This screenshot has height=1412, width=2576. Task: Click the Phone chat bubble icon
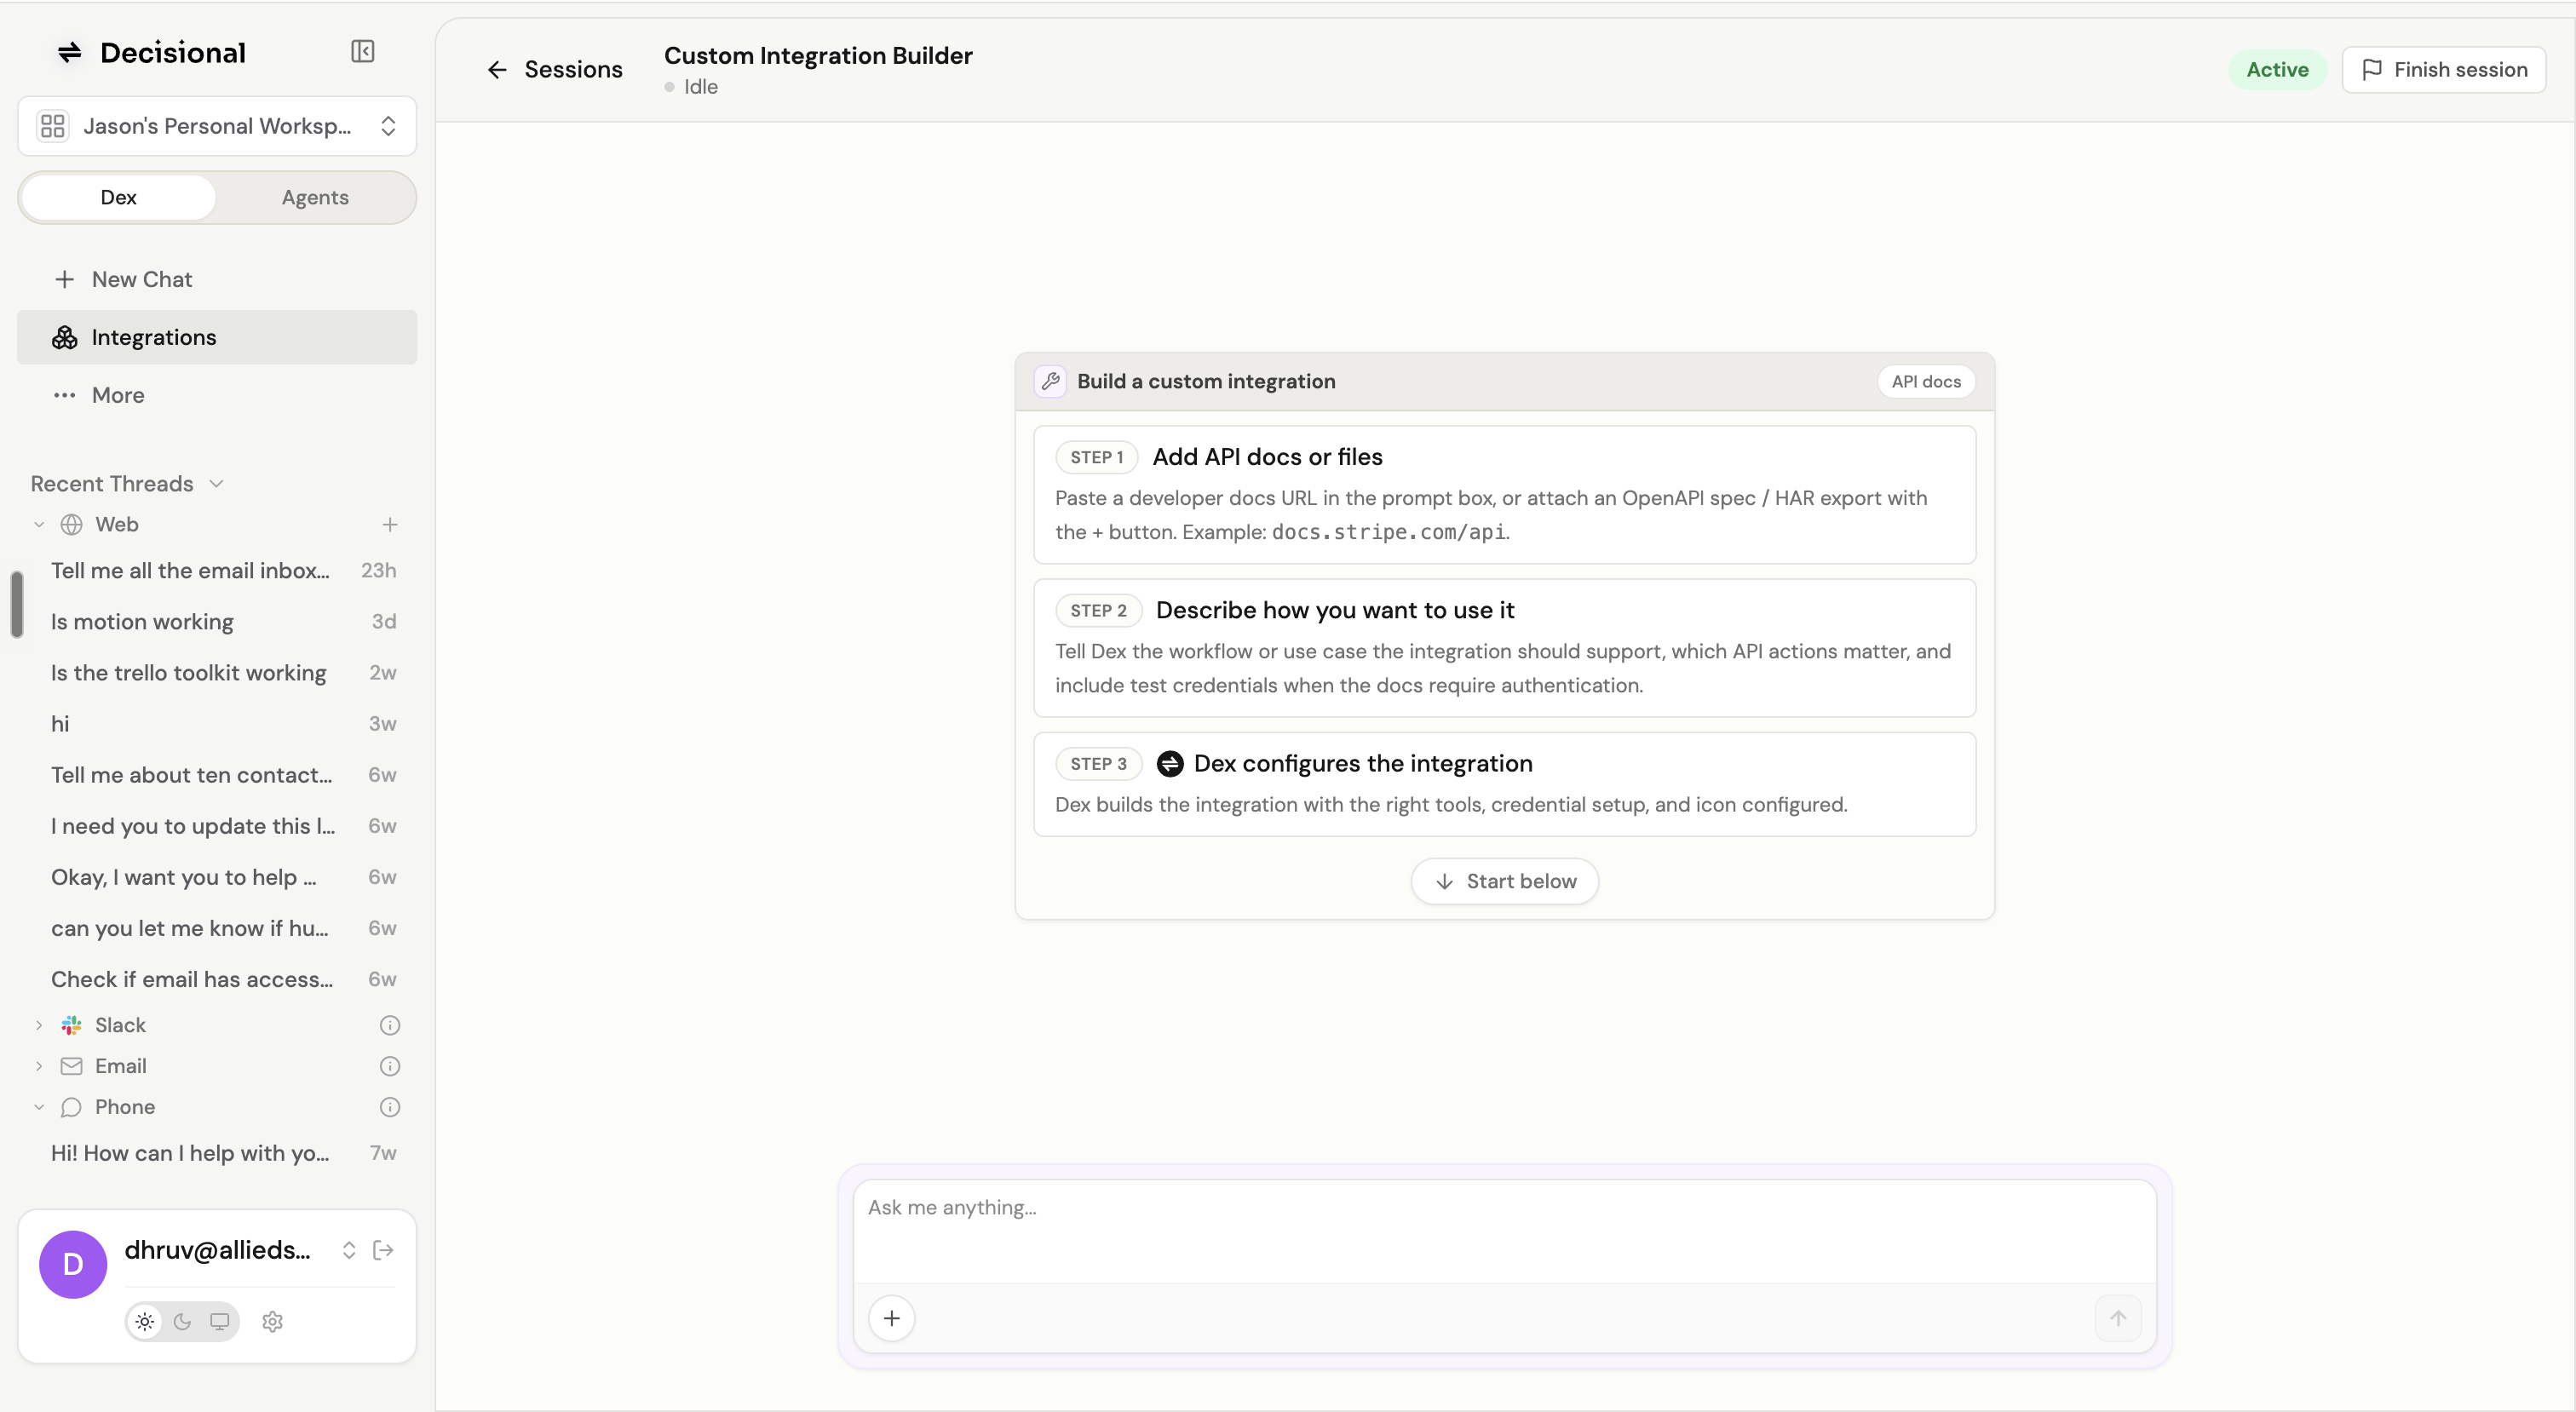click(x=71, y=1107)
